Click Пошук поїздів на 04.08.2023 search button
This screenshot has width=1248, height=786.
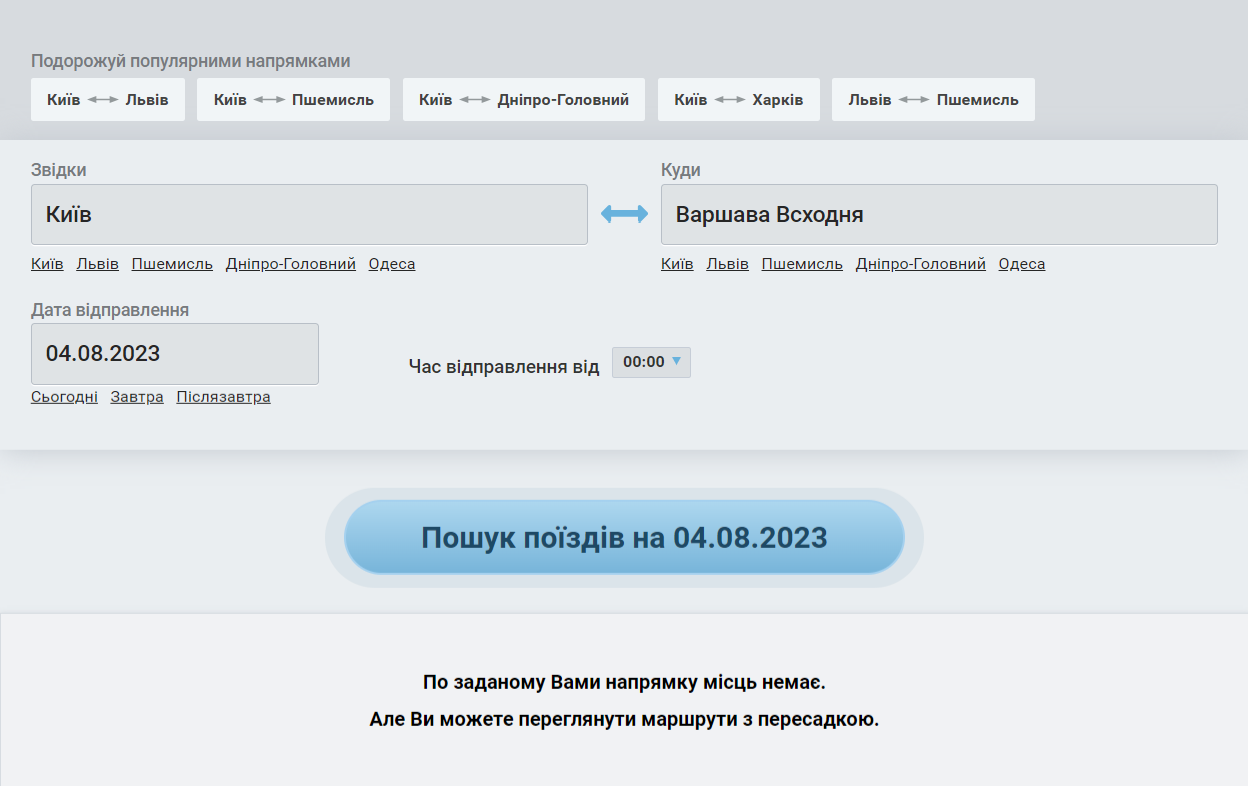pyautogui.click(x=623, y=537)
